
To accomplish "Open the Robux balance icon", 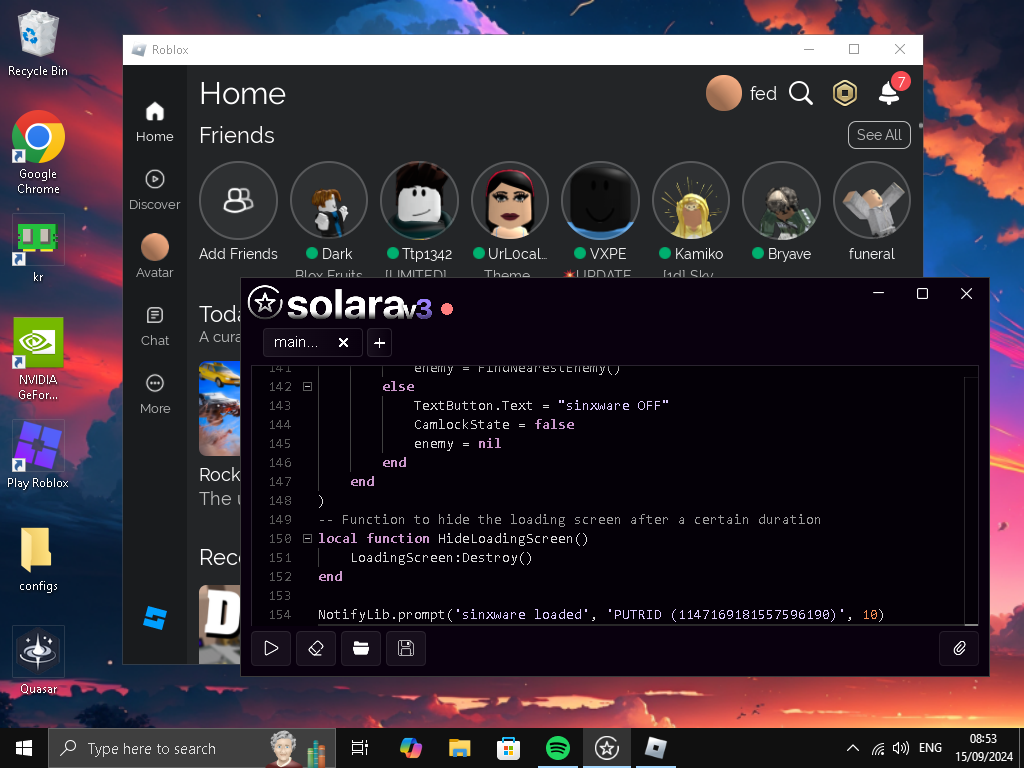I will [844, 93].
